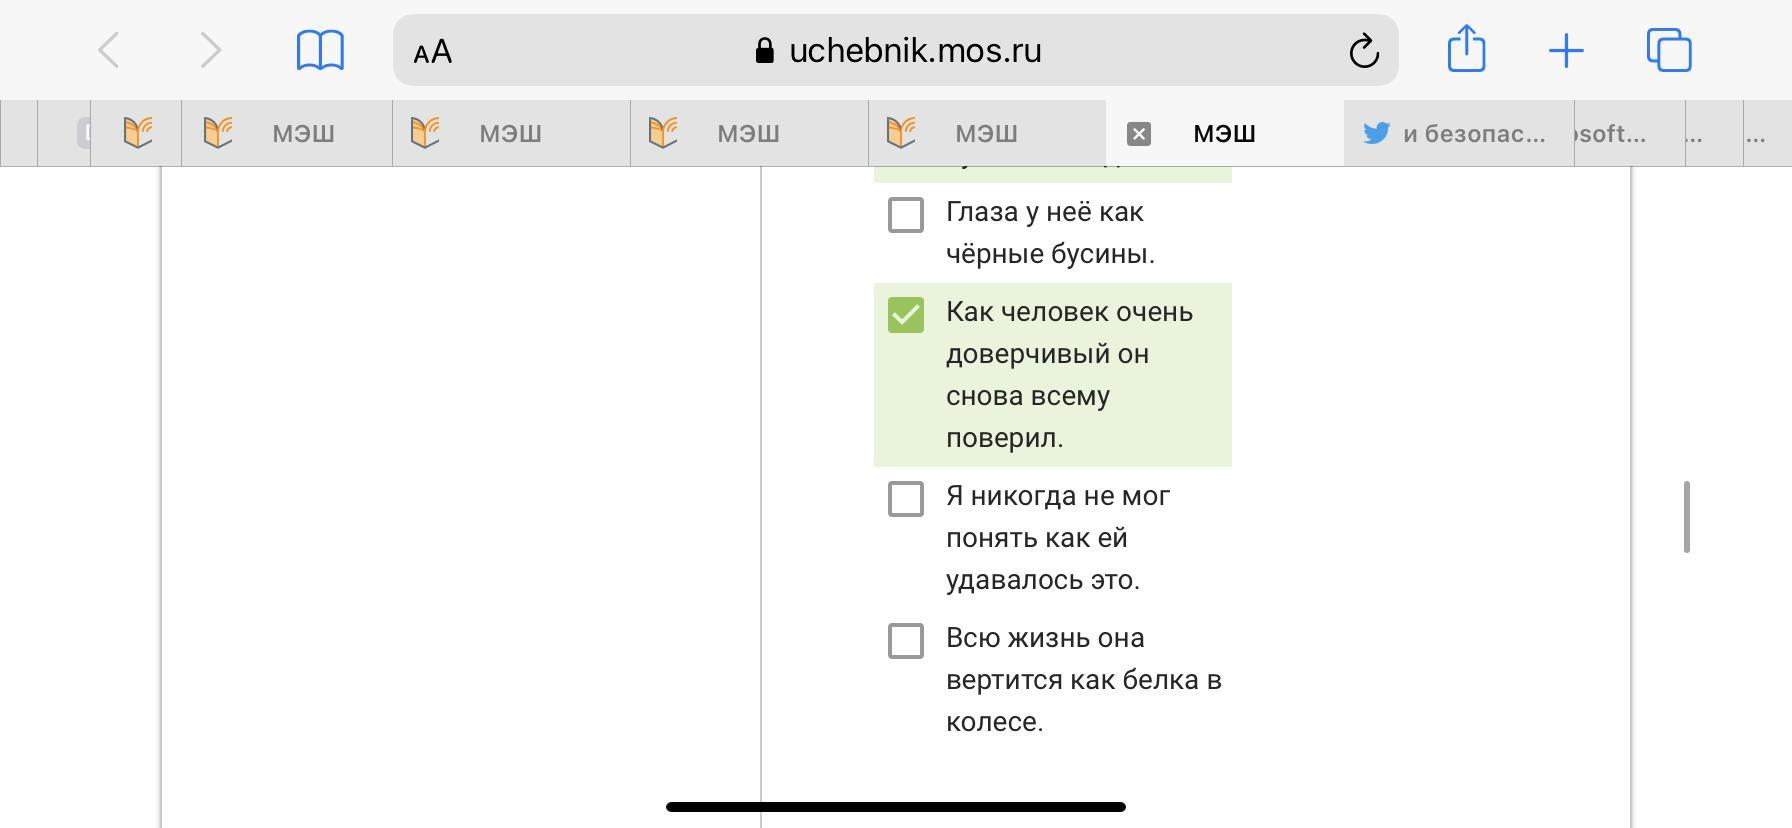This screenshot has width=1792, height=828.
Task: Switch to the leftmost untitled book-icon tab
Action: [x=137, y=133]
